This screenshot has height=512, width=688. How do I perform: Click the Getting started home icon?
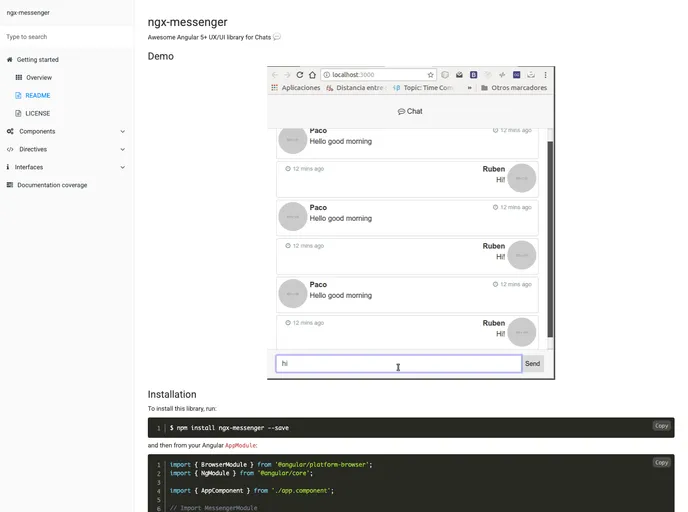pyautogui.click(x=10, y=60)
